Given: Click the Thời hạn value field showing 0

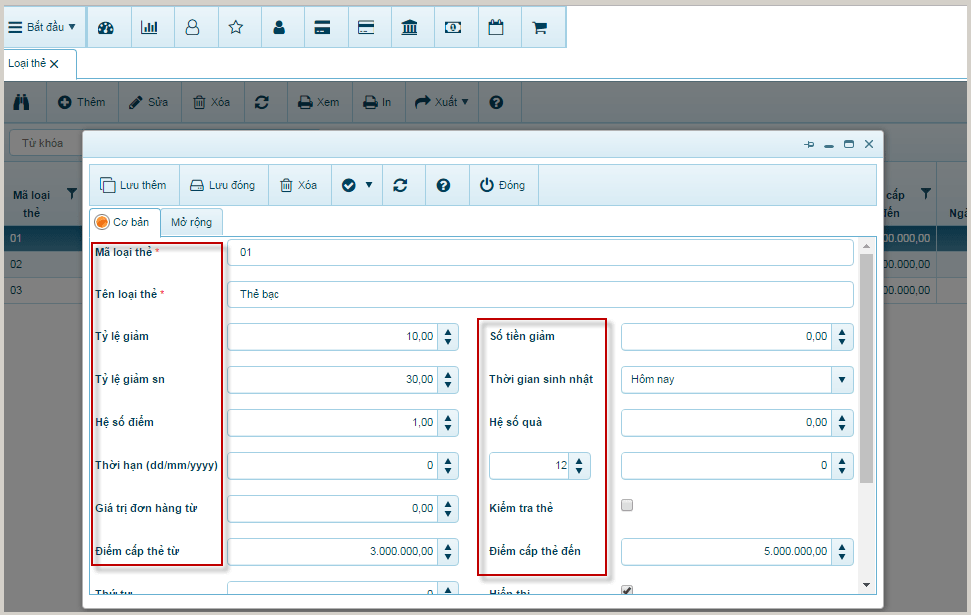Looking at the screenshot, I should tap(333, 466).
